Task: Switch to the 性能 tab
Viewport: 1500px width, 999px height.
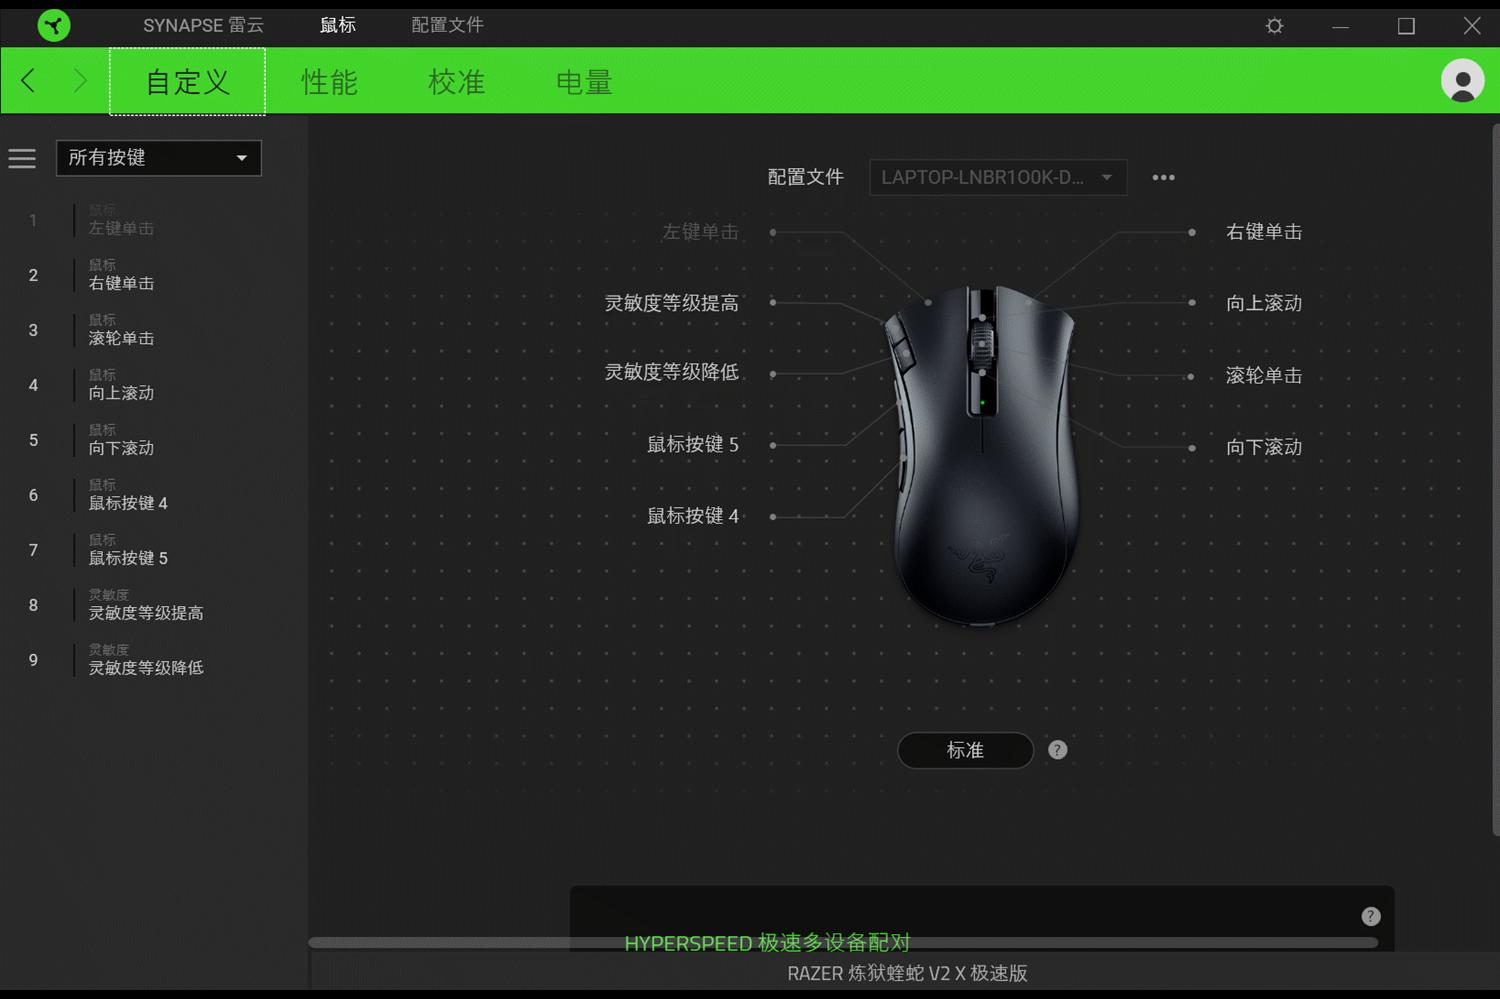Action: (328, 82)
